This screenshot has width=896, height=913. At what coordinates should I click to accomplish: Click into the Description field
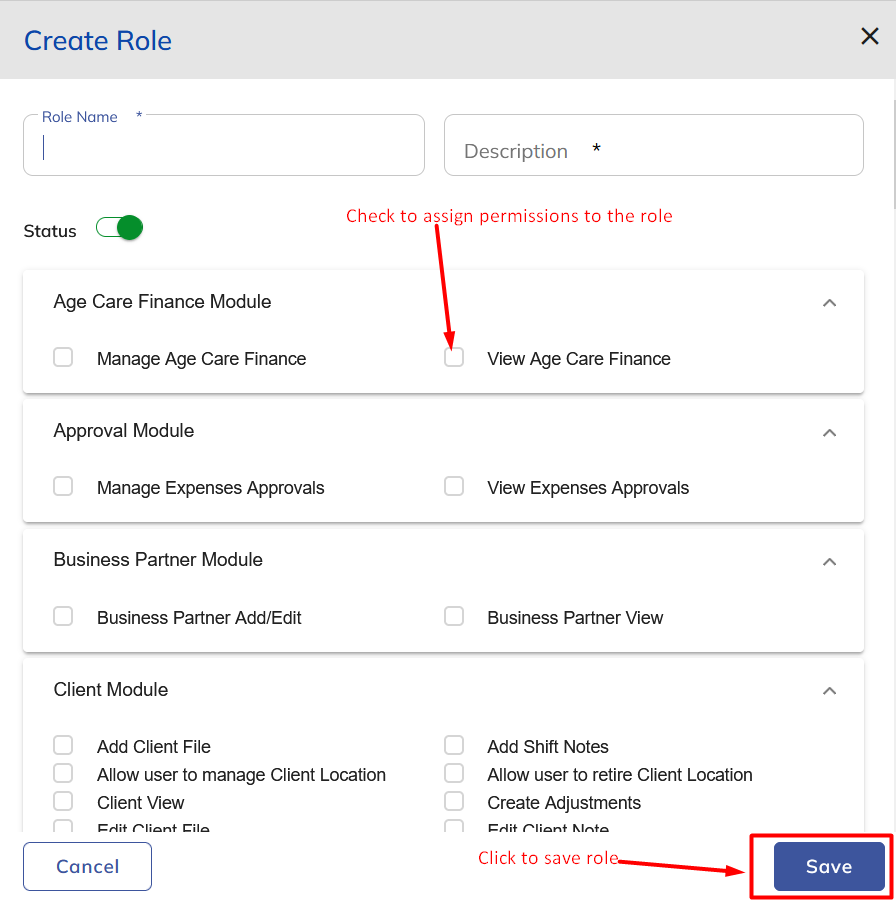coord(653,146)
